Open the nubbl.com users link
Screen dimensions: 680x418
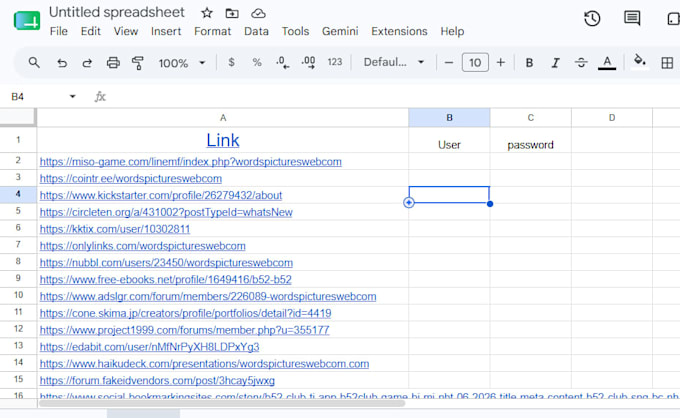[x=166, y=263]
